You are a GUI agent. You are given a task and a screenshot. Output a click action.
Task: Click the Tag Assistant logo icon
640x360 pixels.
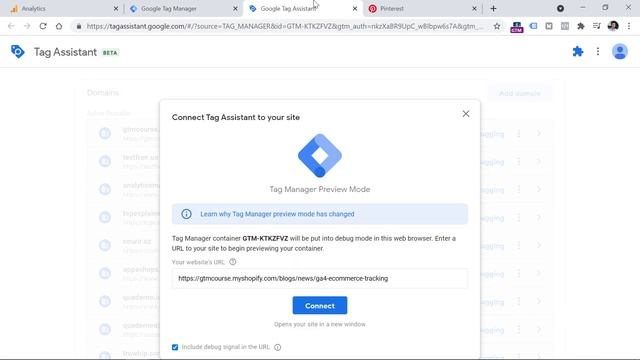pos(18,52)
